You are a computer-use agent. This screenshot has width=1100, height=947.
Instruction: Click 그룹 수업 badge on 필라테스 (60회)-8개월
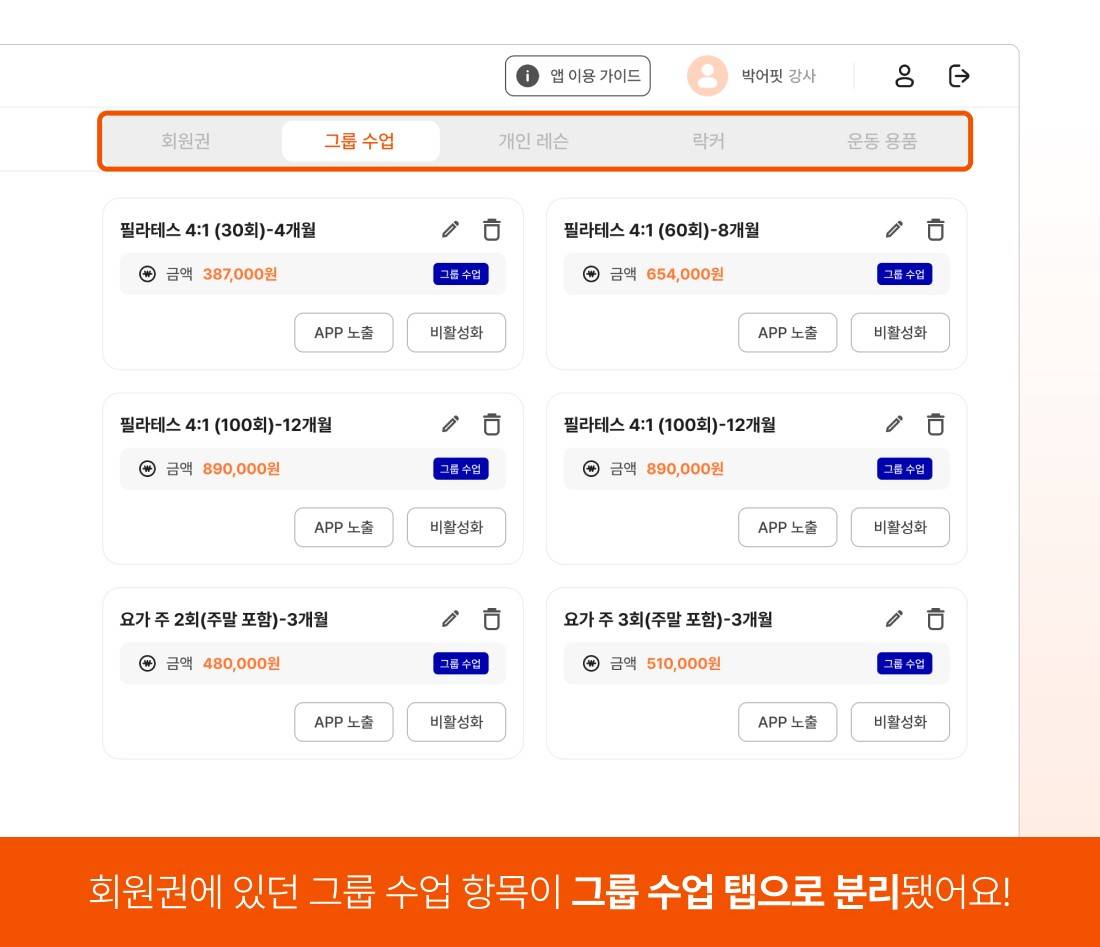pos(905,274)
